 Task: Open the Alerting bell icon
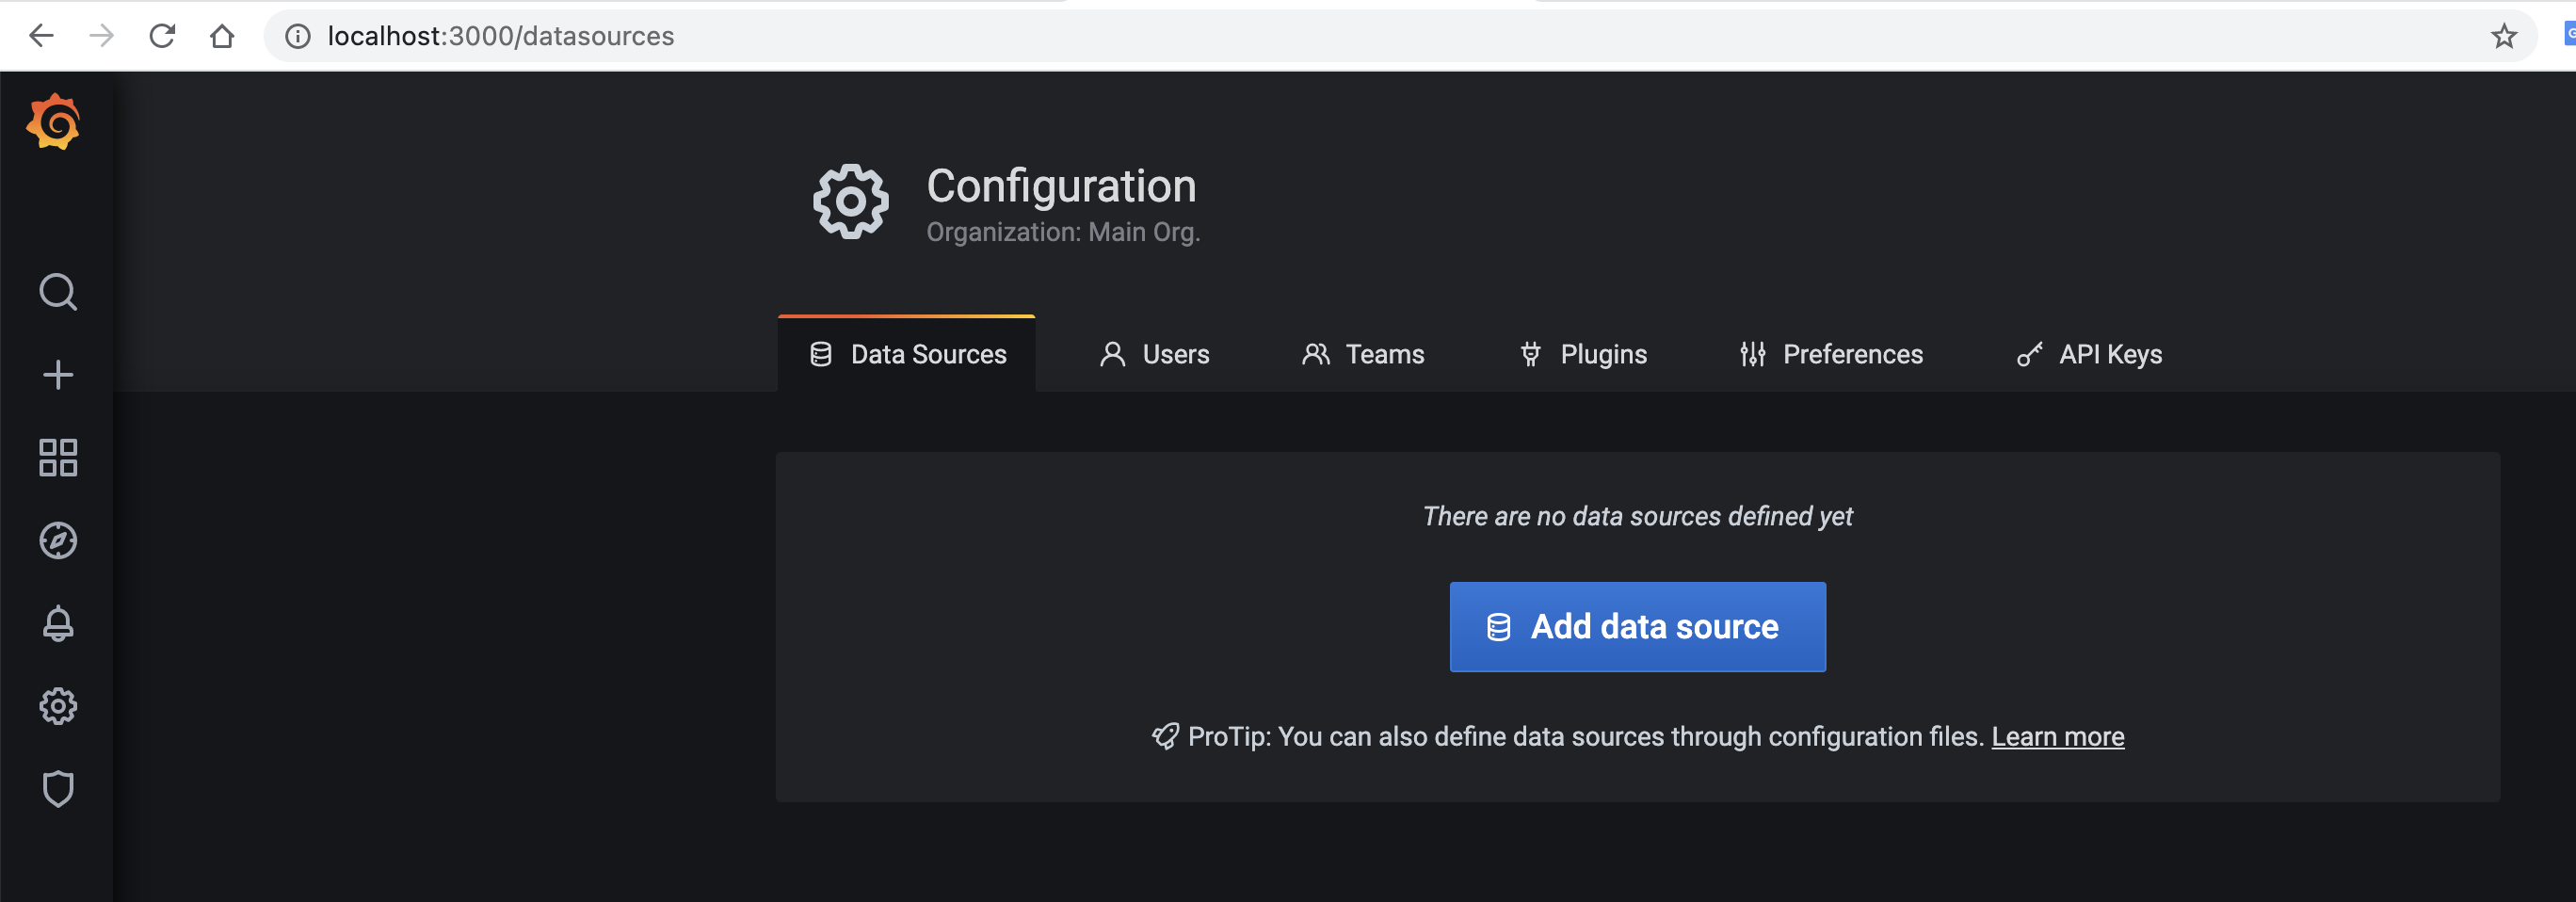point(58,623)
